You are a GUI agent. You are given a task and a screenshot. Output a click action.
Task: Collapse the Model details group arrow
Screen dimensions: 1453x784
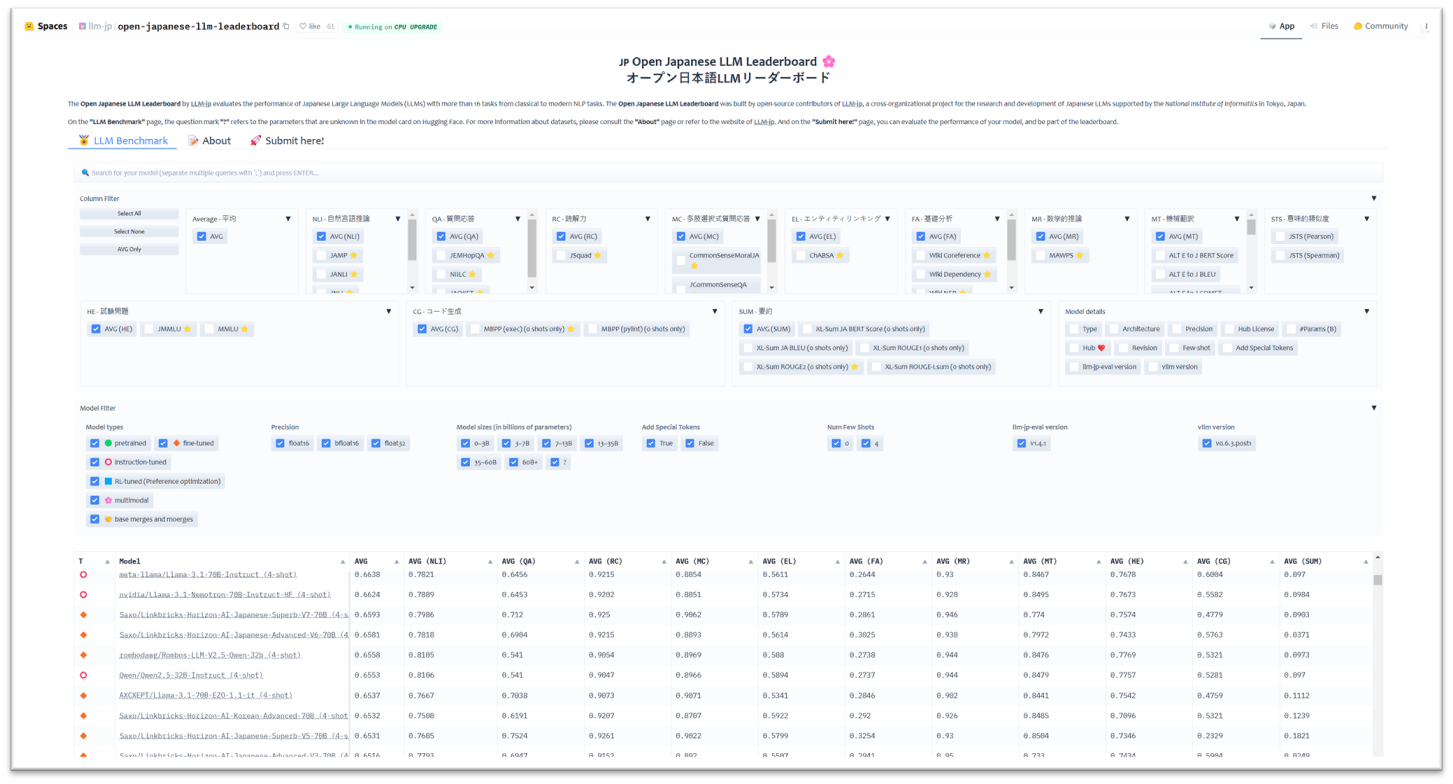click(x=1366, y=312)
